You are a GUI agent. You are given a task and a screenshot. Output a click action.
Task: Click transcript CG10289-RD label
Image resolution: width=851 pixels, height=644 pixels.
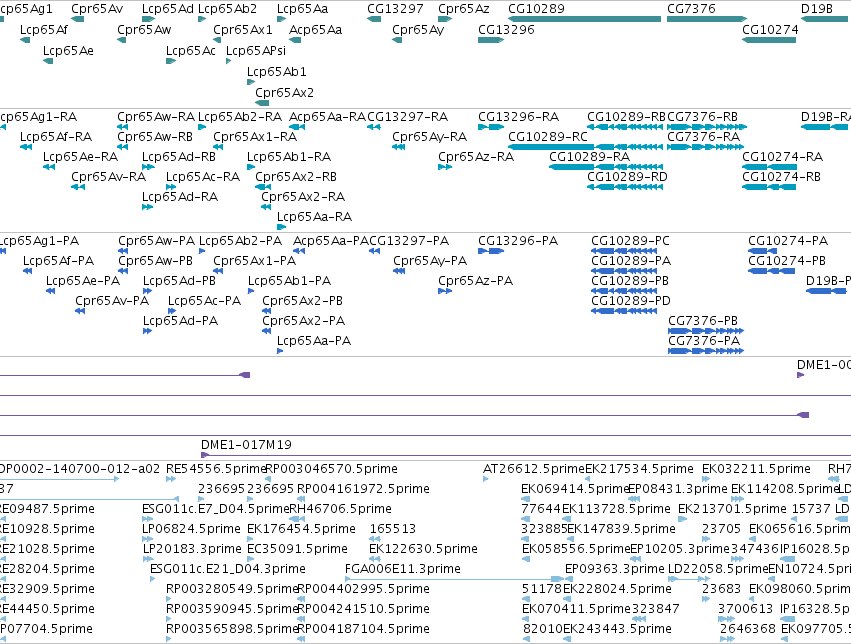pyautogui.click(x=627, y=177)
